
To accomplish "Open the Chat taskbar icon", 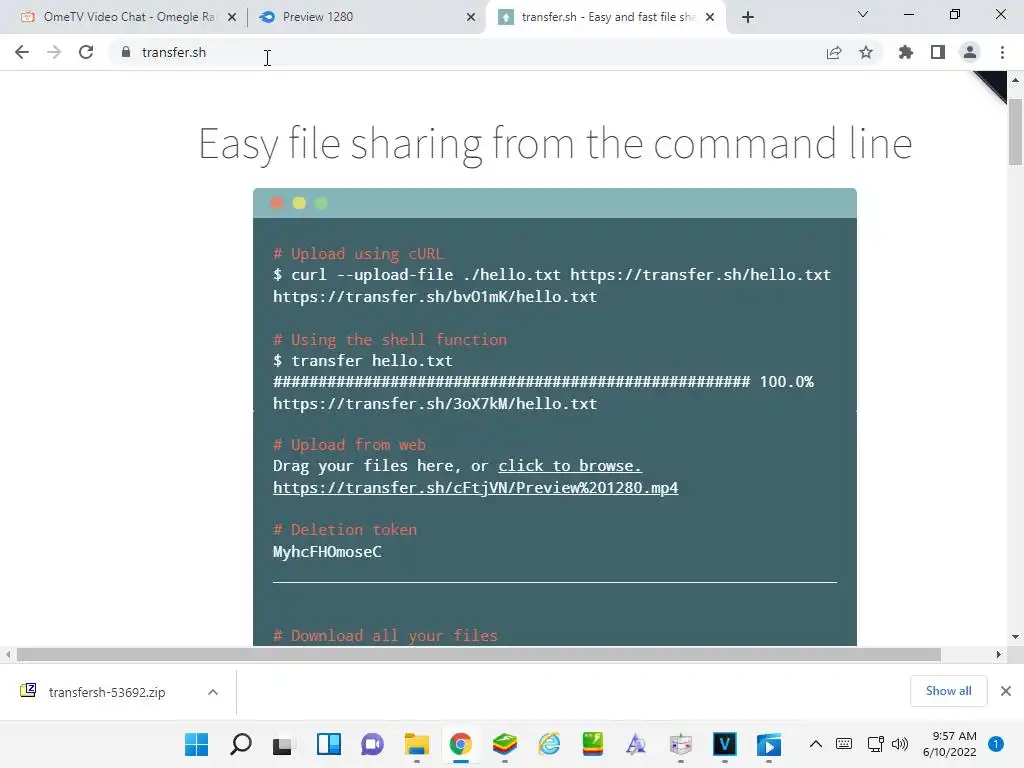I will coord(372,744).
